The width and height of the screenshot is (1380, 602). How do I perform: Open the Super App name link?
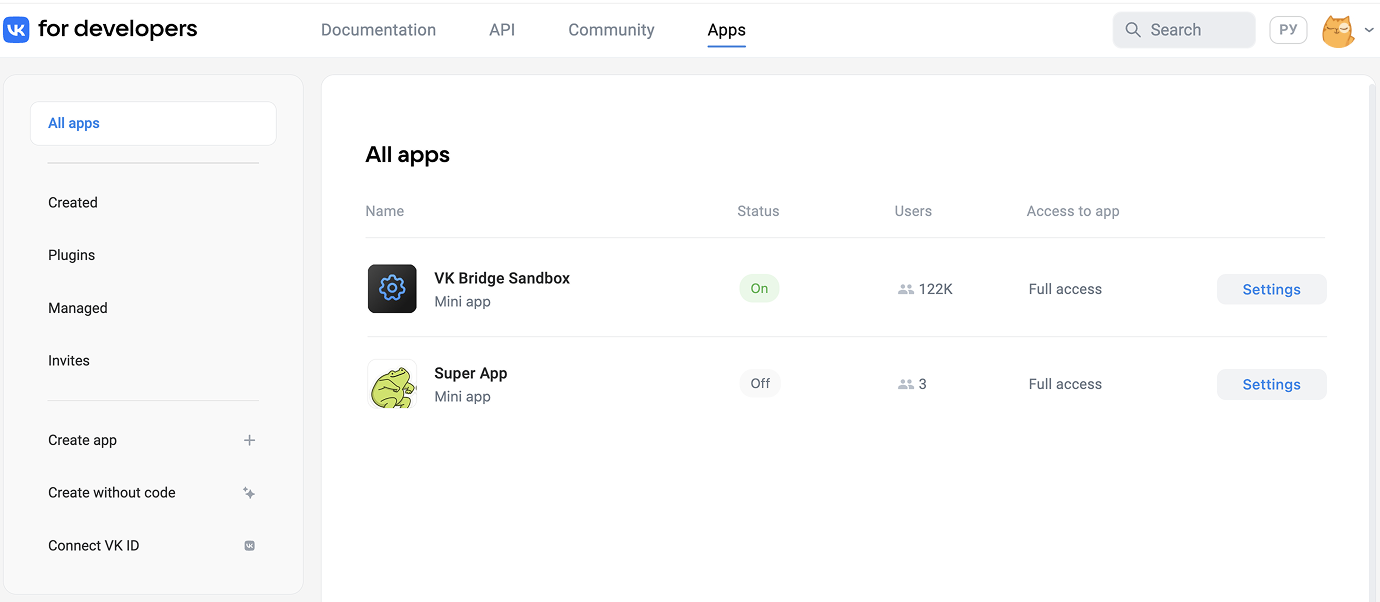471,373
